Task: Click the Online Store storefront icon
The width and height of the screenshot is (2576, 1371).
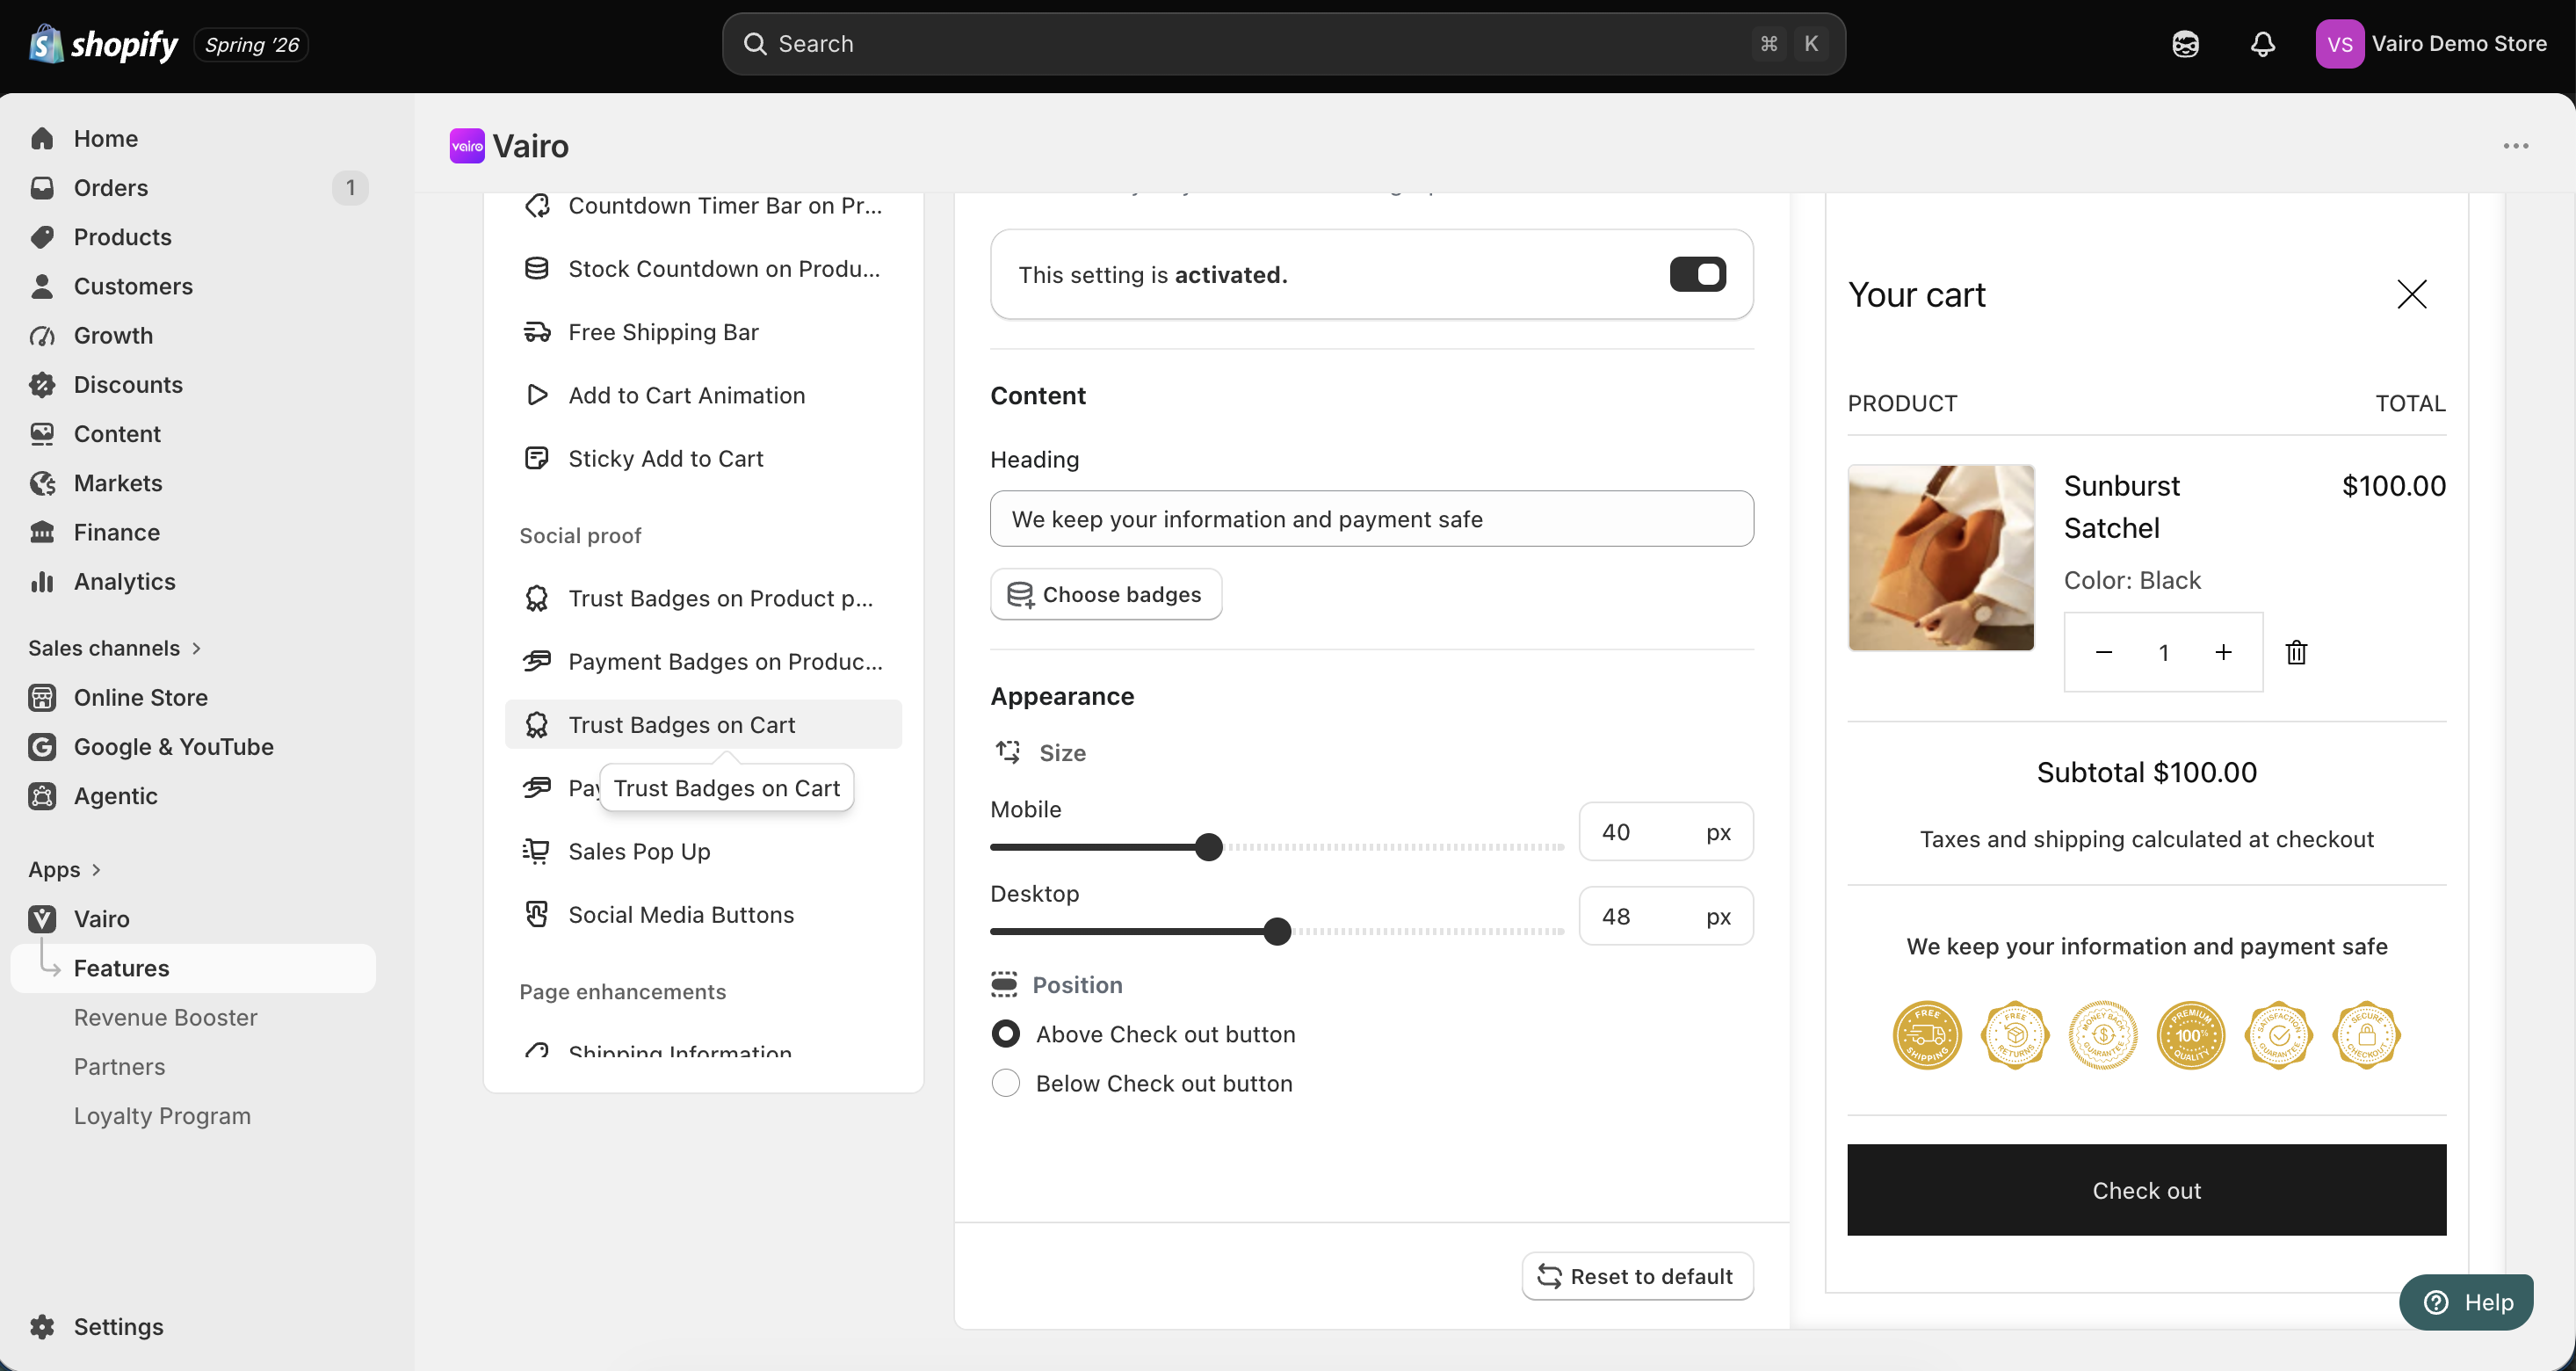Action: (x=42, y=697)
